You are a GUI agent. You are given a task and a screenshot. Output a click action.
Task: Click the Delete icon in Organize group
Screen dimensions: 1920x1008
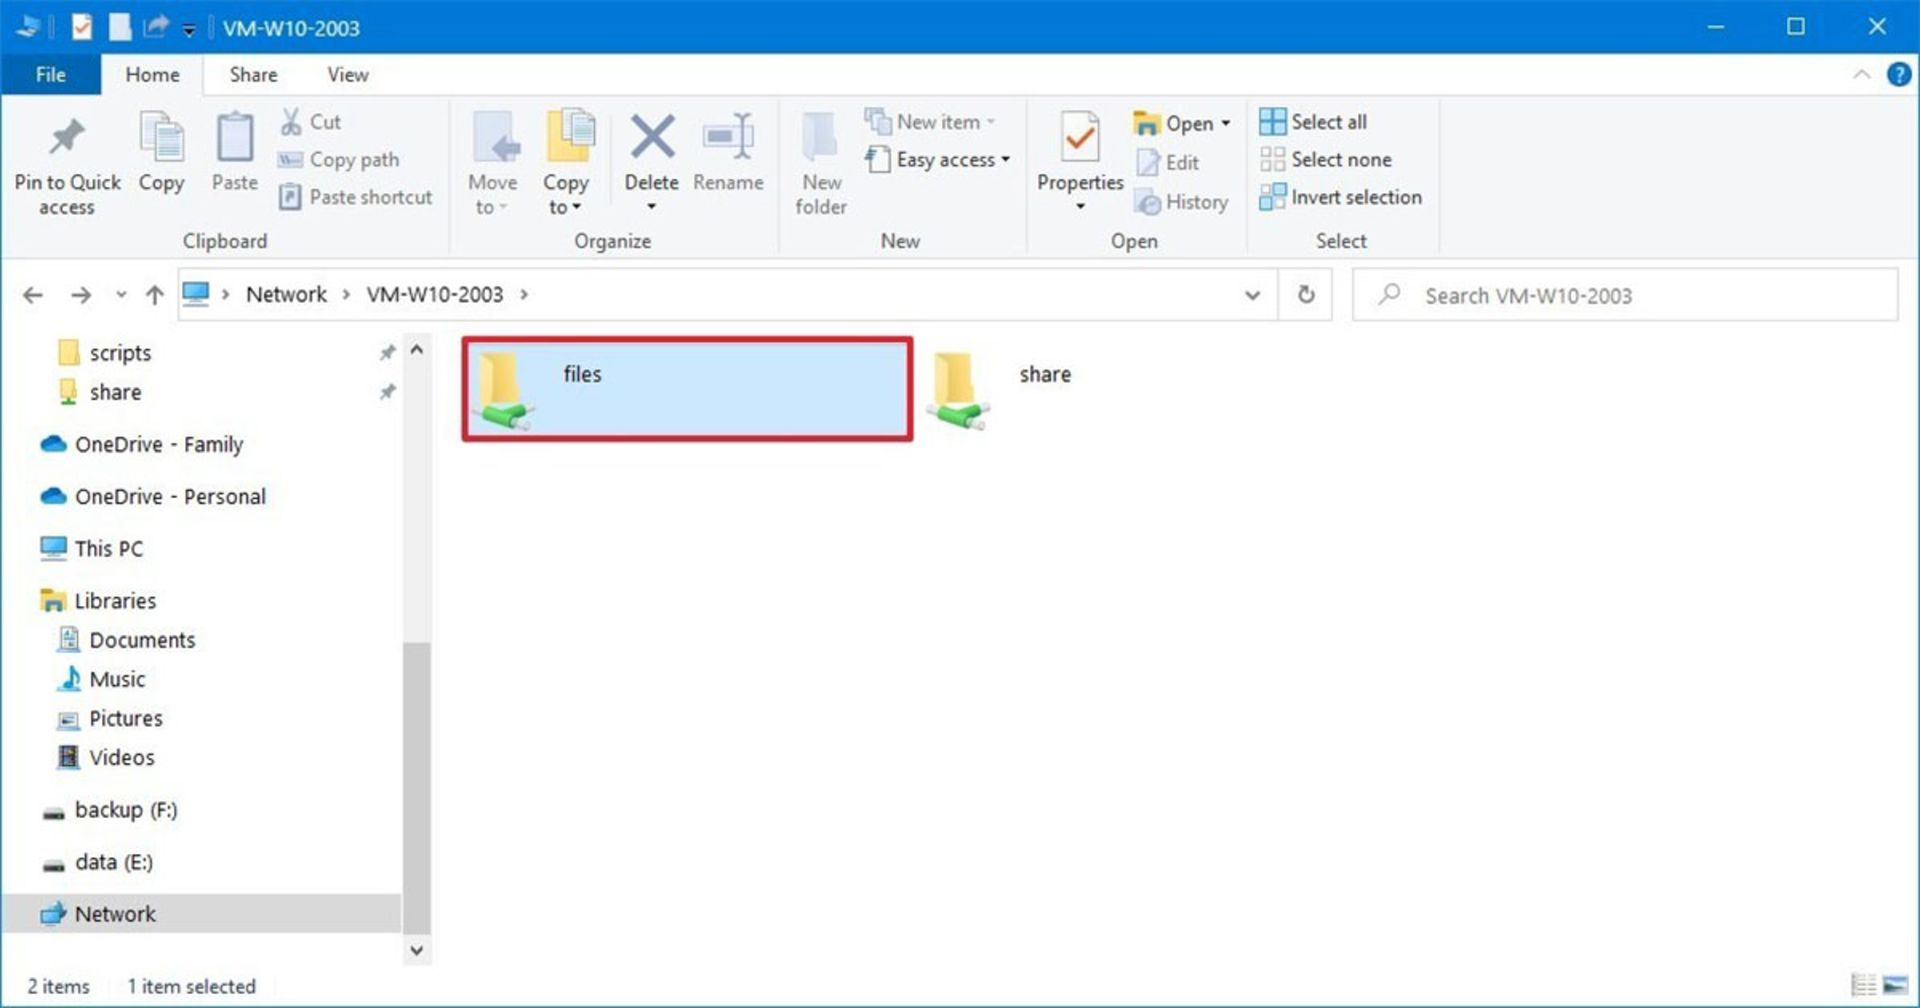tap(651, 138)
